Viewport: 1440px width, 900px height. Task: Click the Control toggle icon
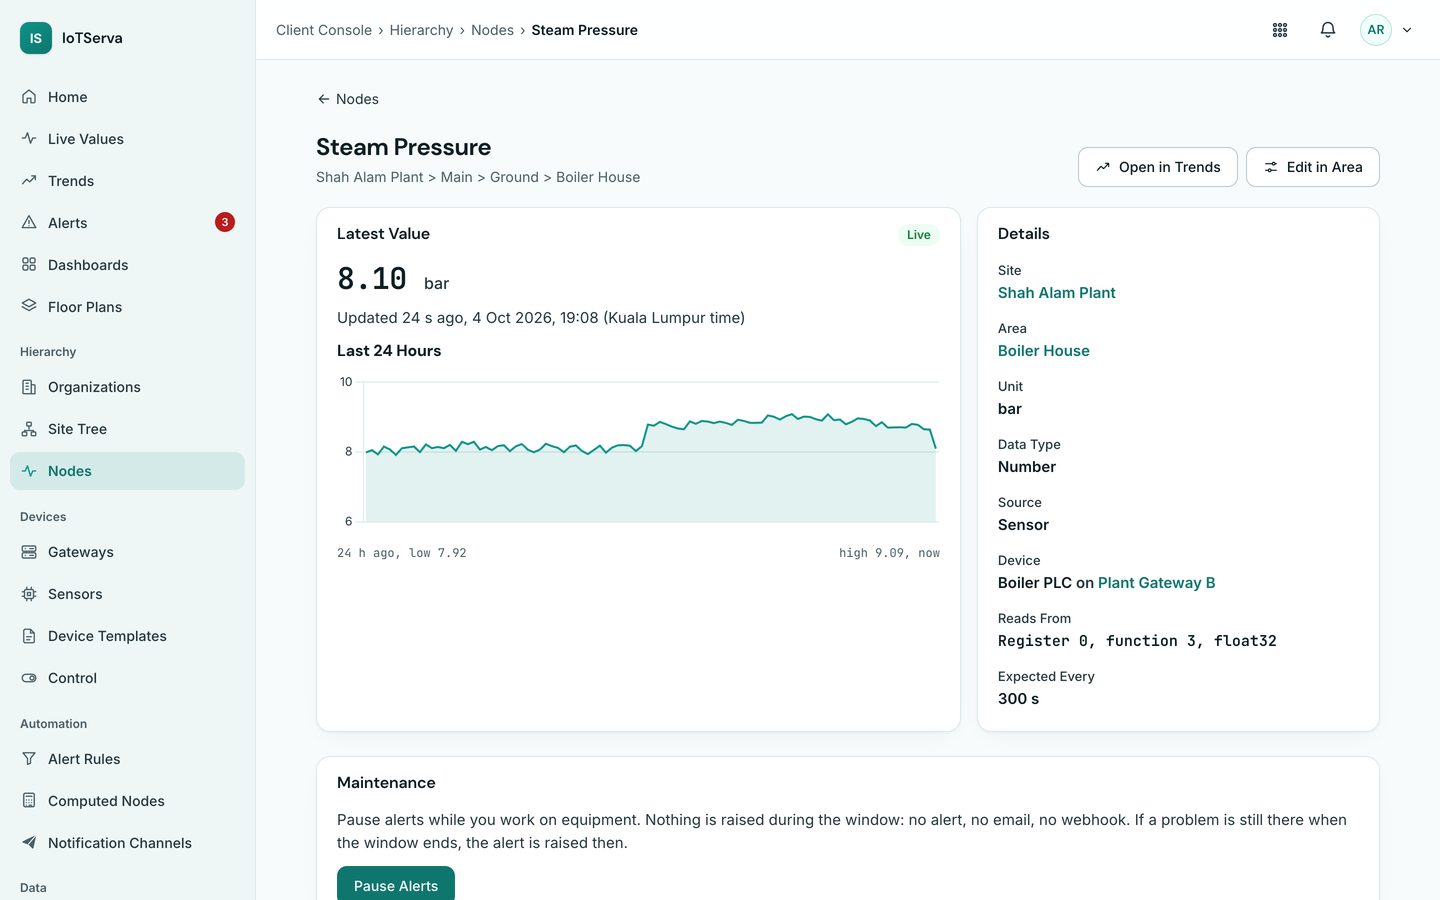coord(29,678)
